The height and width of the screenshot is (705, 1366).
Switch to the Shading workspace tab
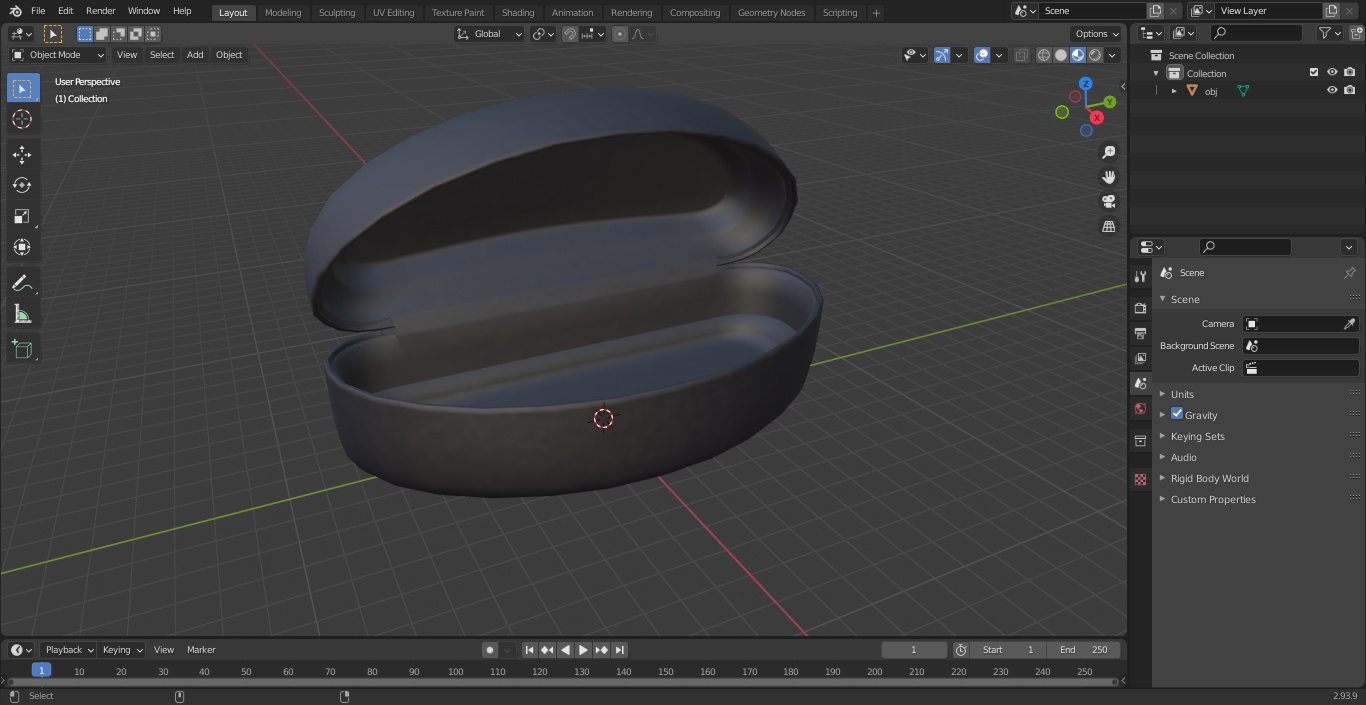[x=518, y=12]
